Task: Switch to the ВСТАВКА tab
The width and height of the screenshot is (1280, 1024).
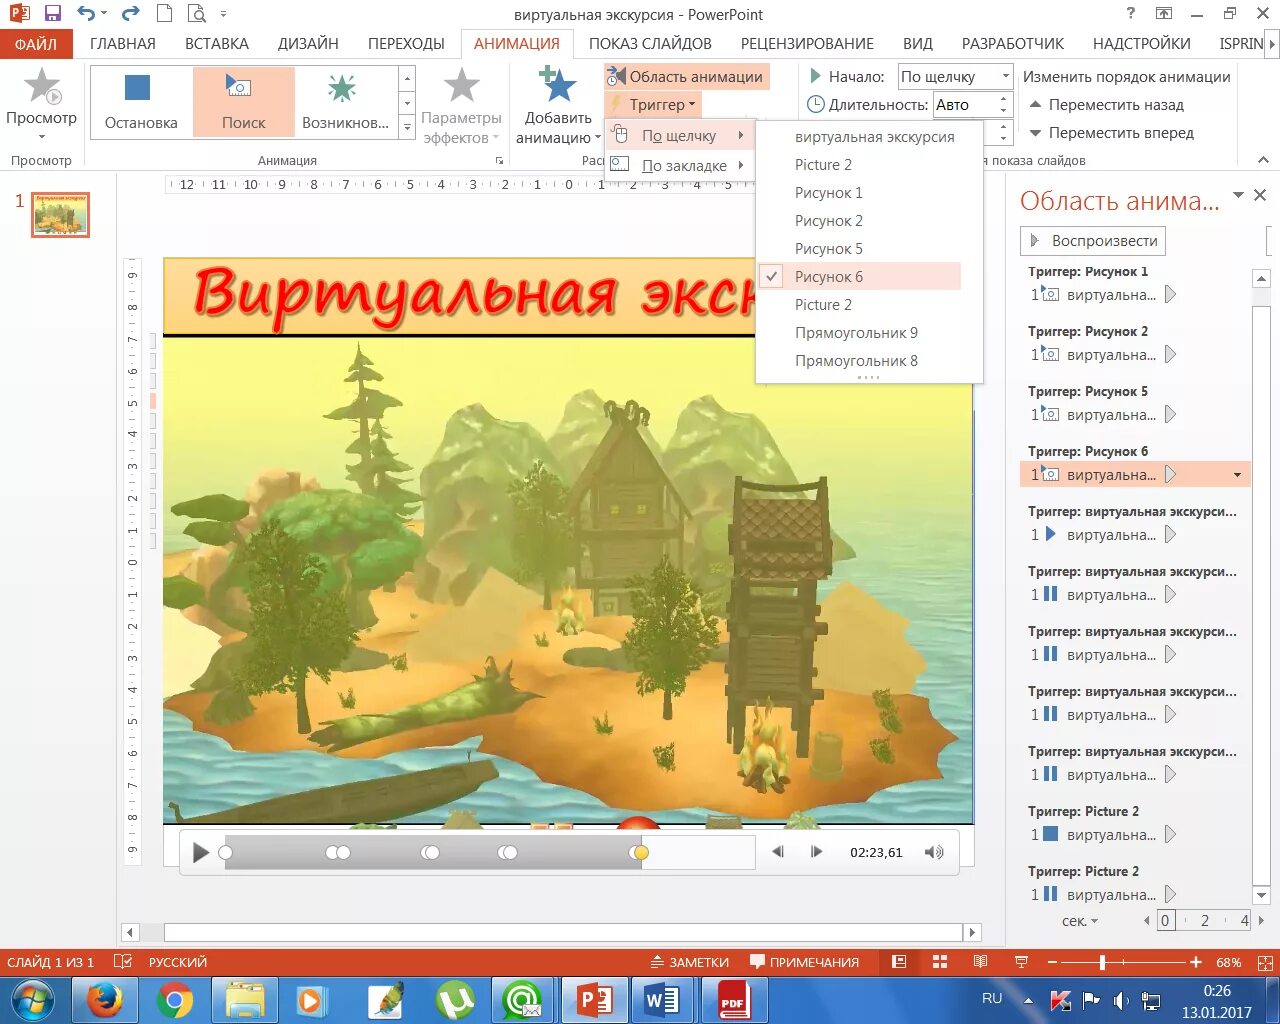Action: (x=217, y=44)
